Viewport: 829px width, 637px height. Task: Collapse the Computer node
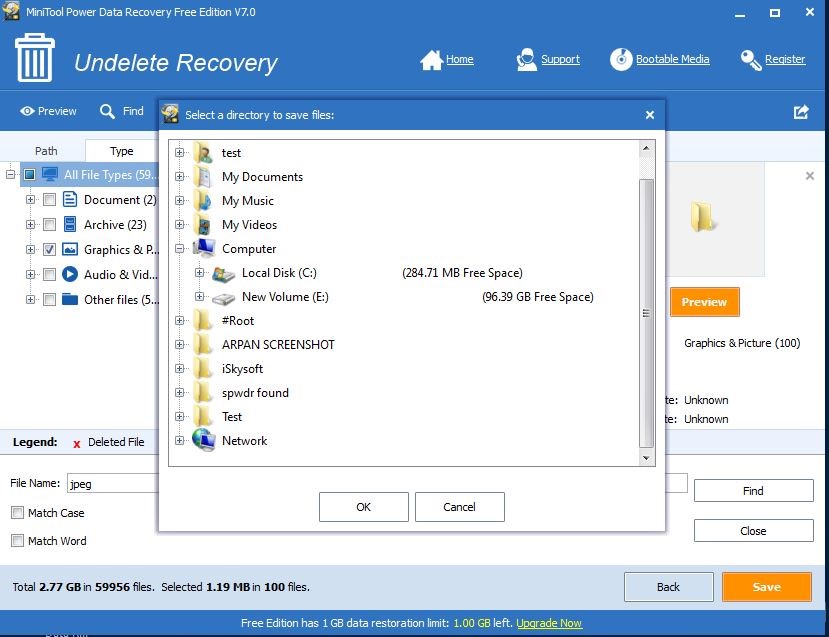tap(180, 248)
